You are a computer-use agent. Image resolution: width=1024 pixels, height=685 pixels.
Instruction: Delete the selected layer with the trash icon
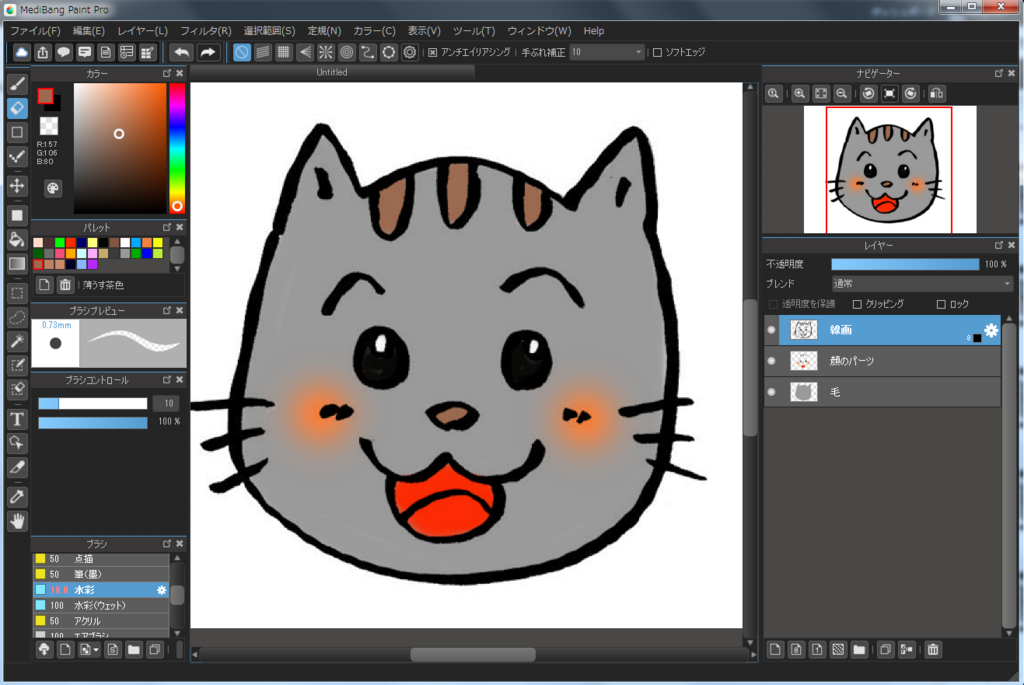coord(933,649)
